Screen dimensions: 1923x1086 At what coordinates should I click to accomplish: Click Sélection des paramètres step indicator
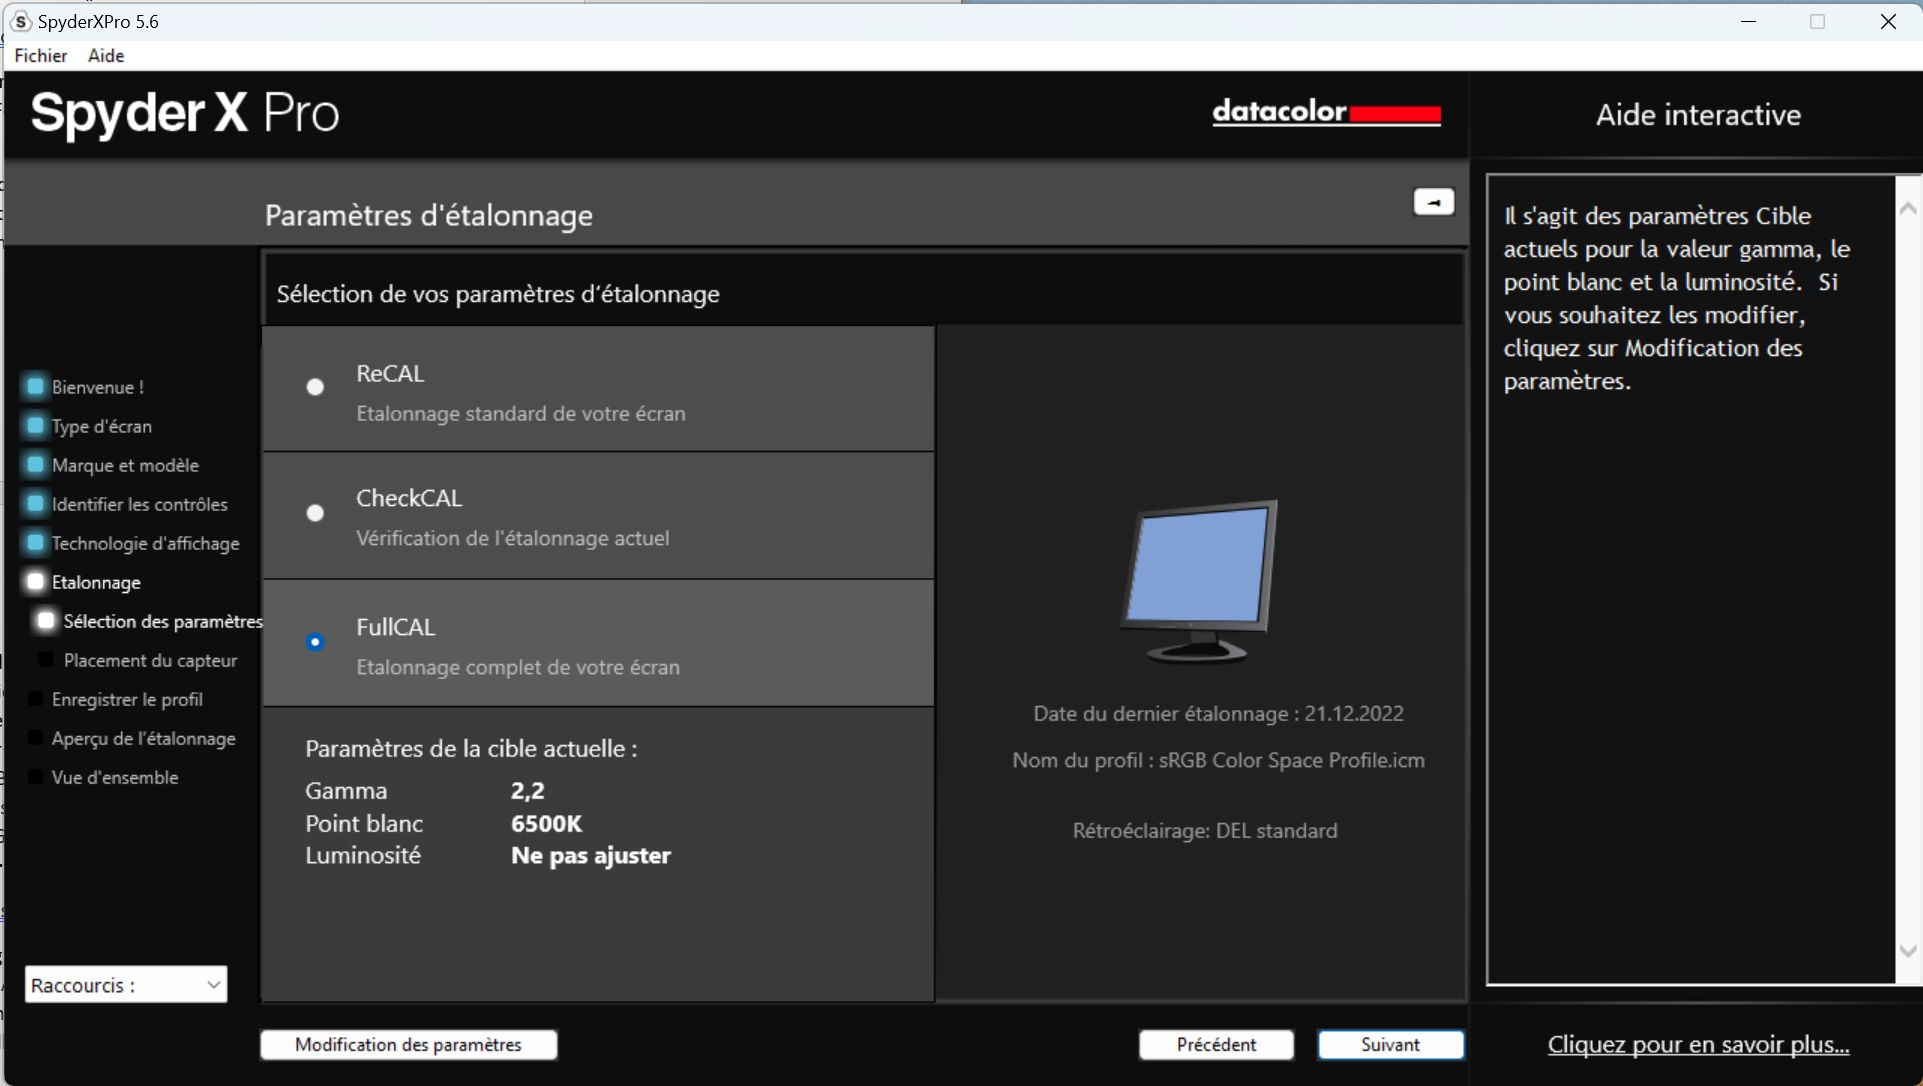pyautogui.click(x=46, y=621)
